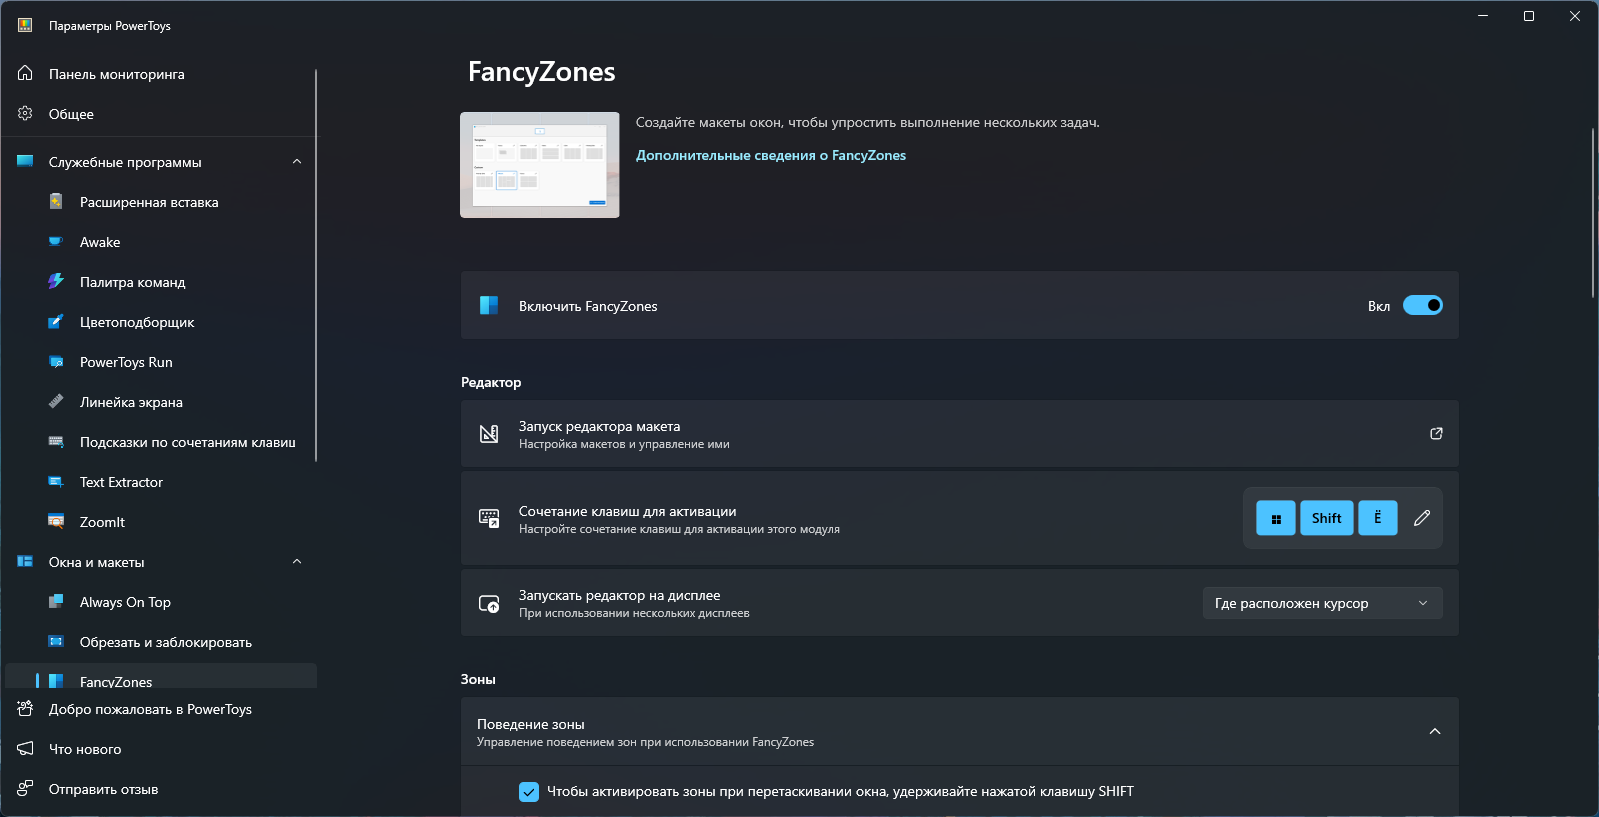The width and height of the screenshot is (1599, 817).
Task: Click the Добро пожаловать в PowerToys label
Action: pyautogui.click(x=150, y=709)
